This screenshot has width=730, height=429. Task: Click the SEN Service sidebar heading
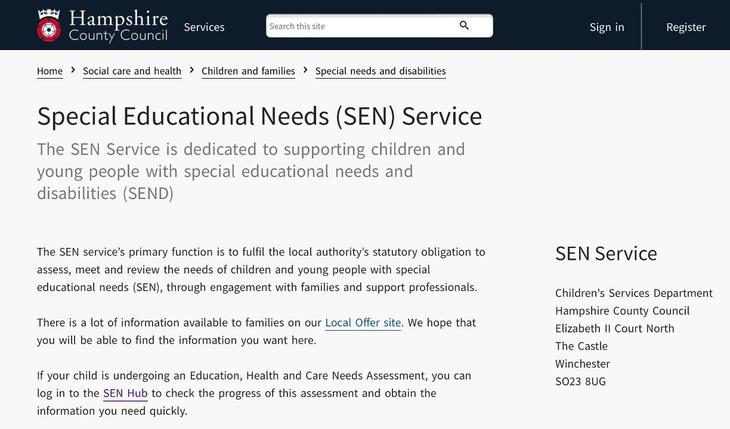coord(606,254)
